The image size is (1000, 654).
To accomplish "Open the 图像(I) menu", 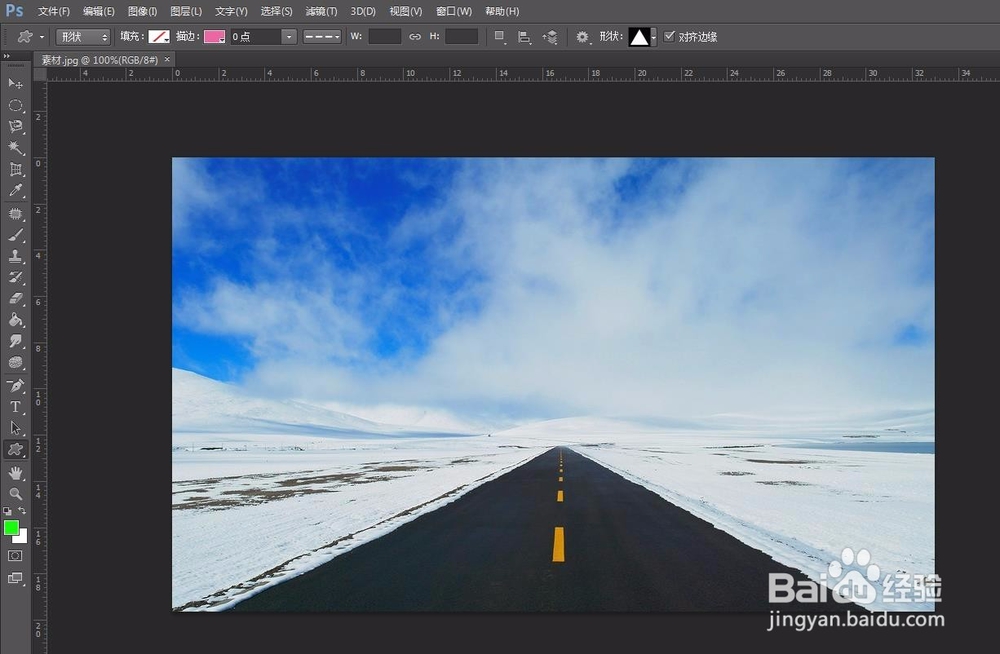I will (x=142, y=11).
